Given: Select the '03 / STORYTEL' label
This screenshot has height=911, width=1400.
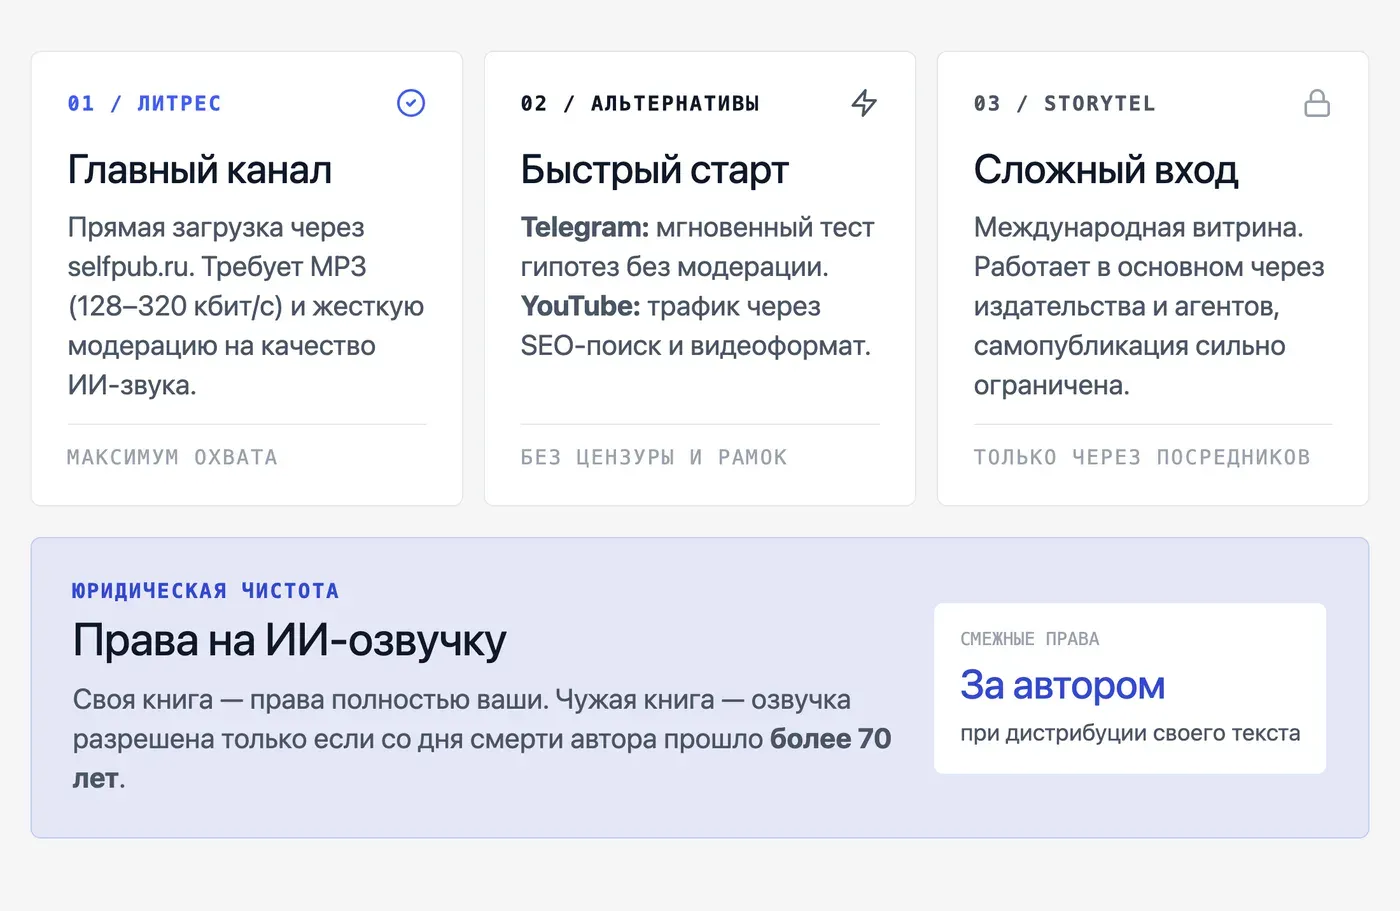Looking at the screenshot, I should click(1064, 103).
